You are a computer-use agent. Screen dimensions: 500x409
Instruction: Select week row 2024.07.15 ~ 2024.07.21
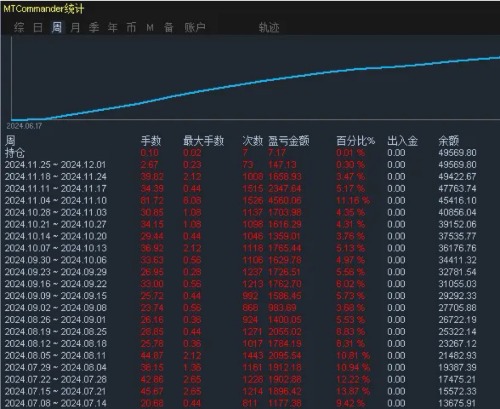pos(241,391)
